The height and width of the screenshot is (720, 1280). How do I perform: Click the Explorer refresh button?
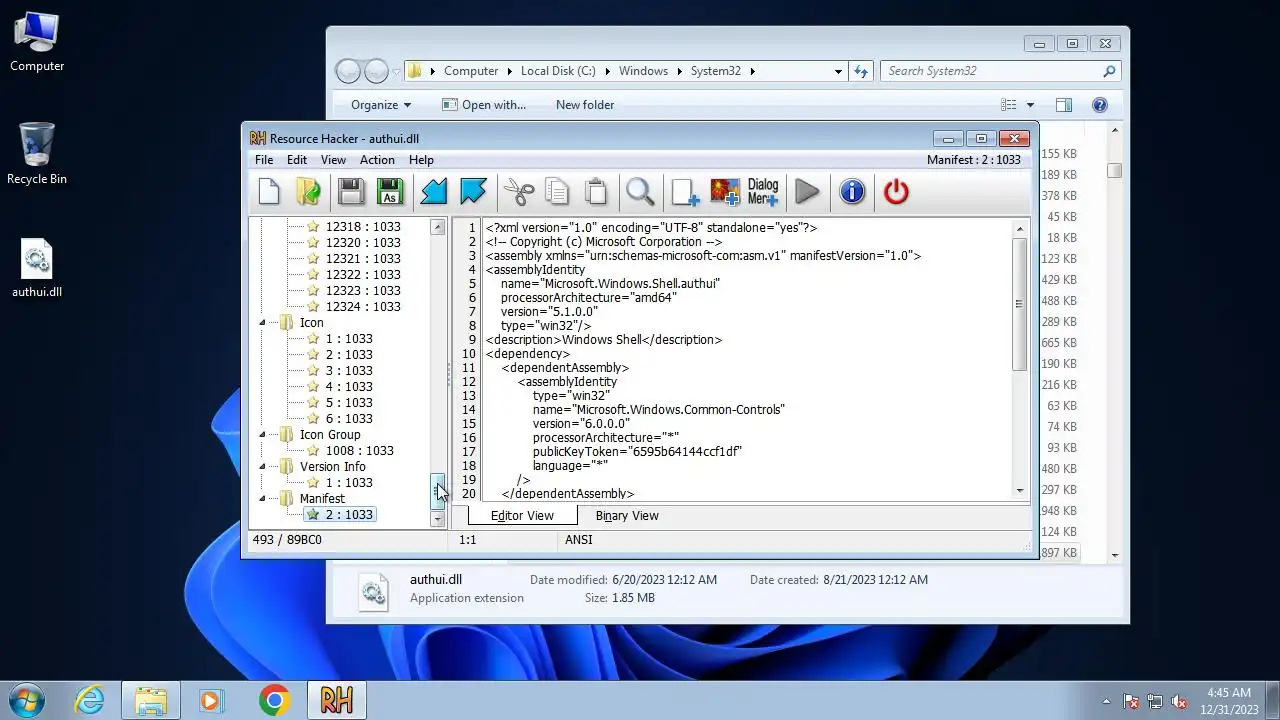point(861,71)
